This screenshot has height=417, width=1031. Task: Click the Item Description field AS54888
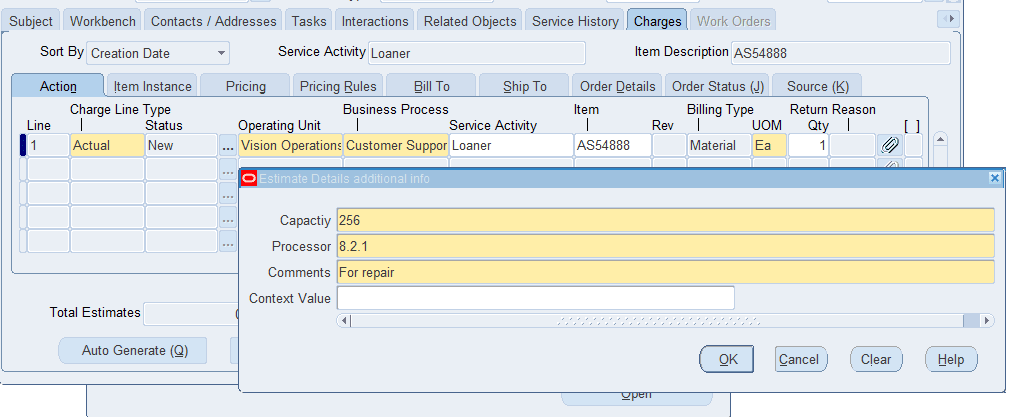(840, 53)
